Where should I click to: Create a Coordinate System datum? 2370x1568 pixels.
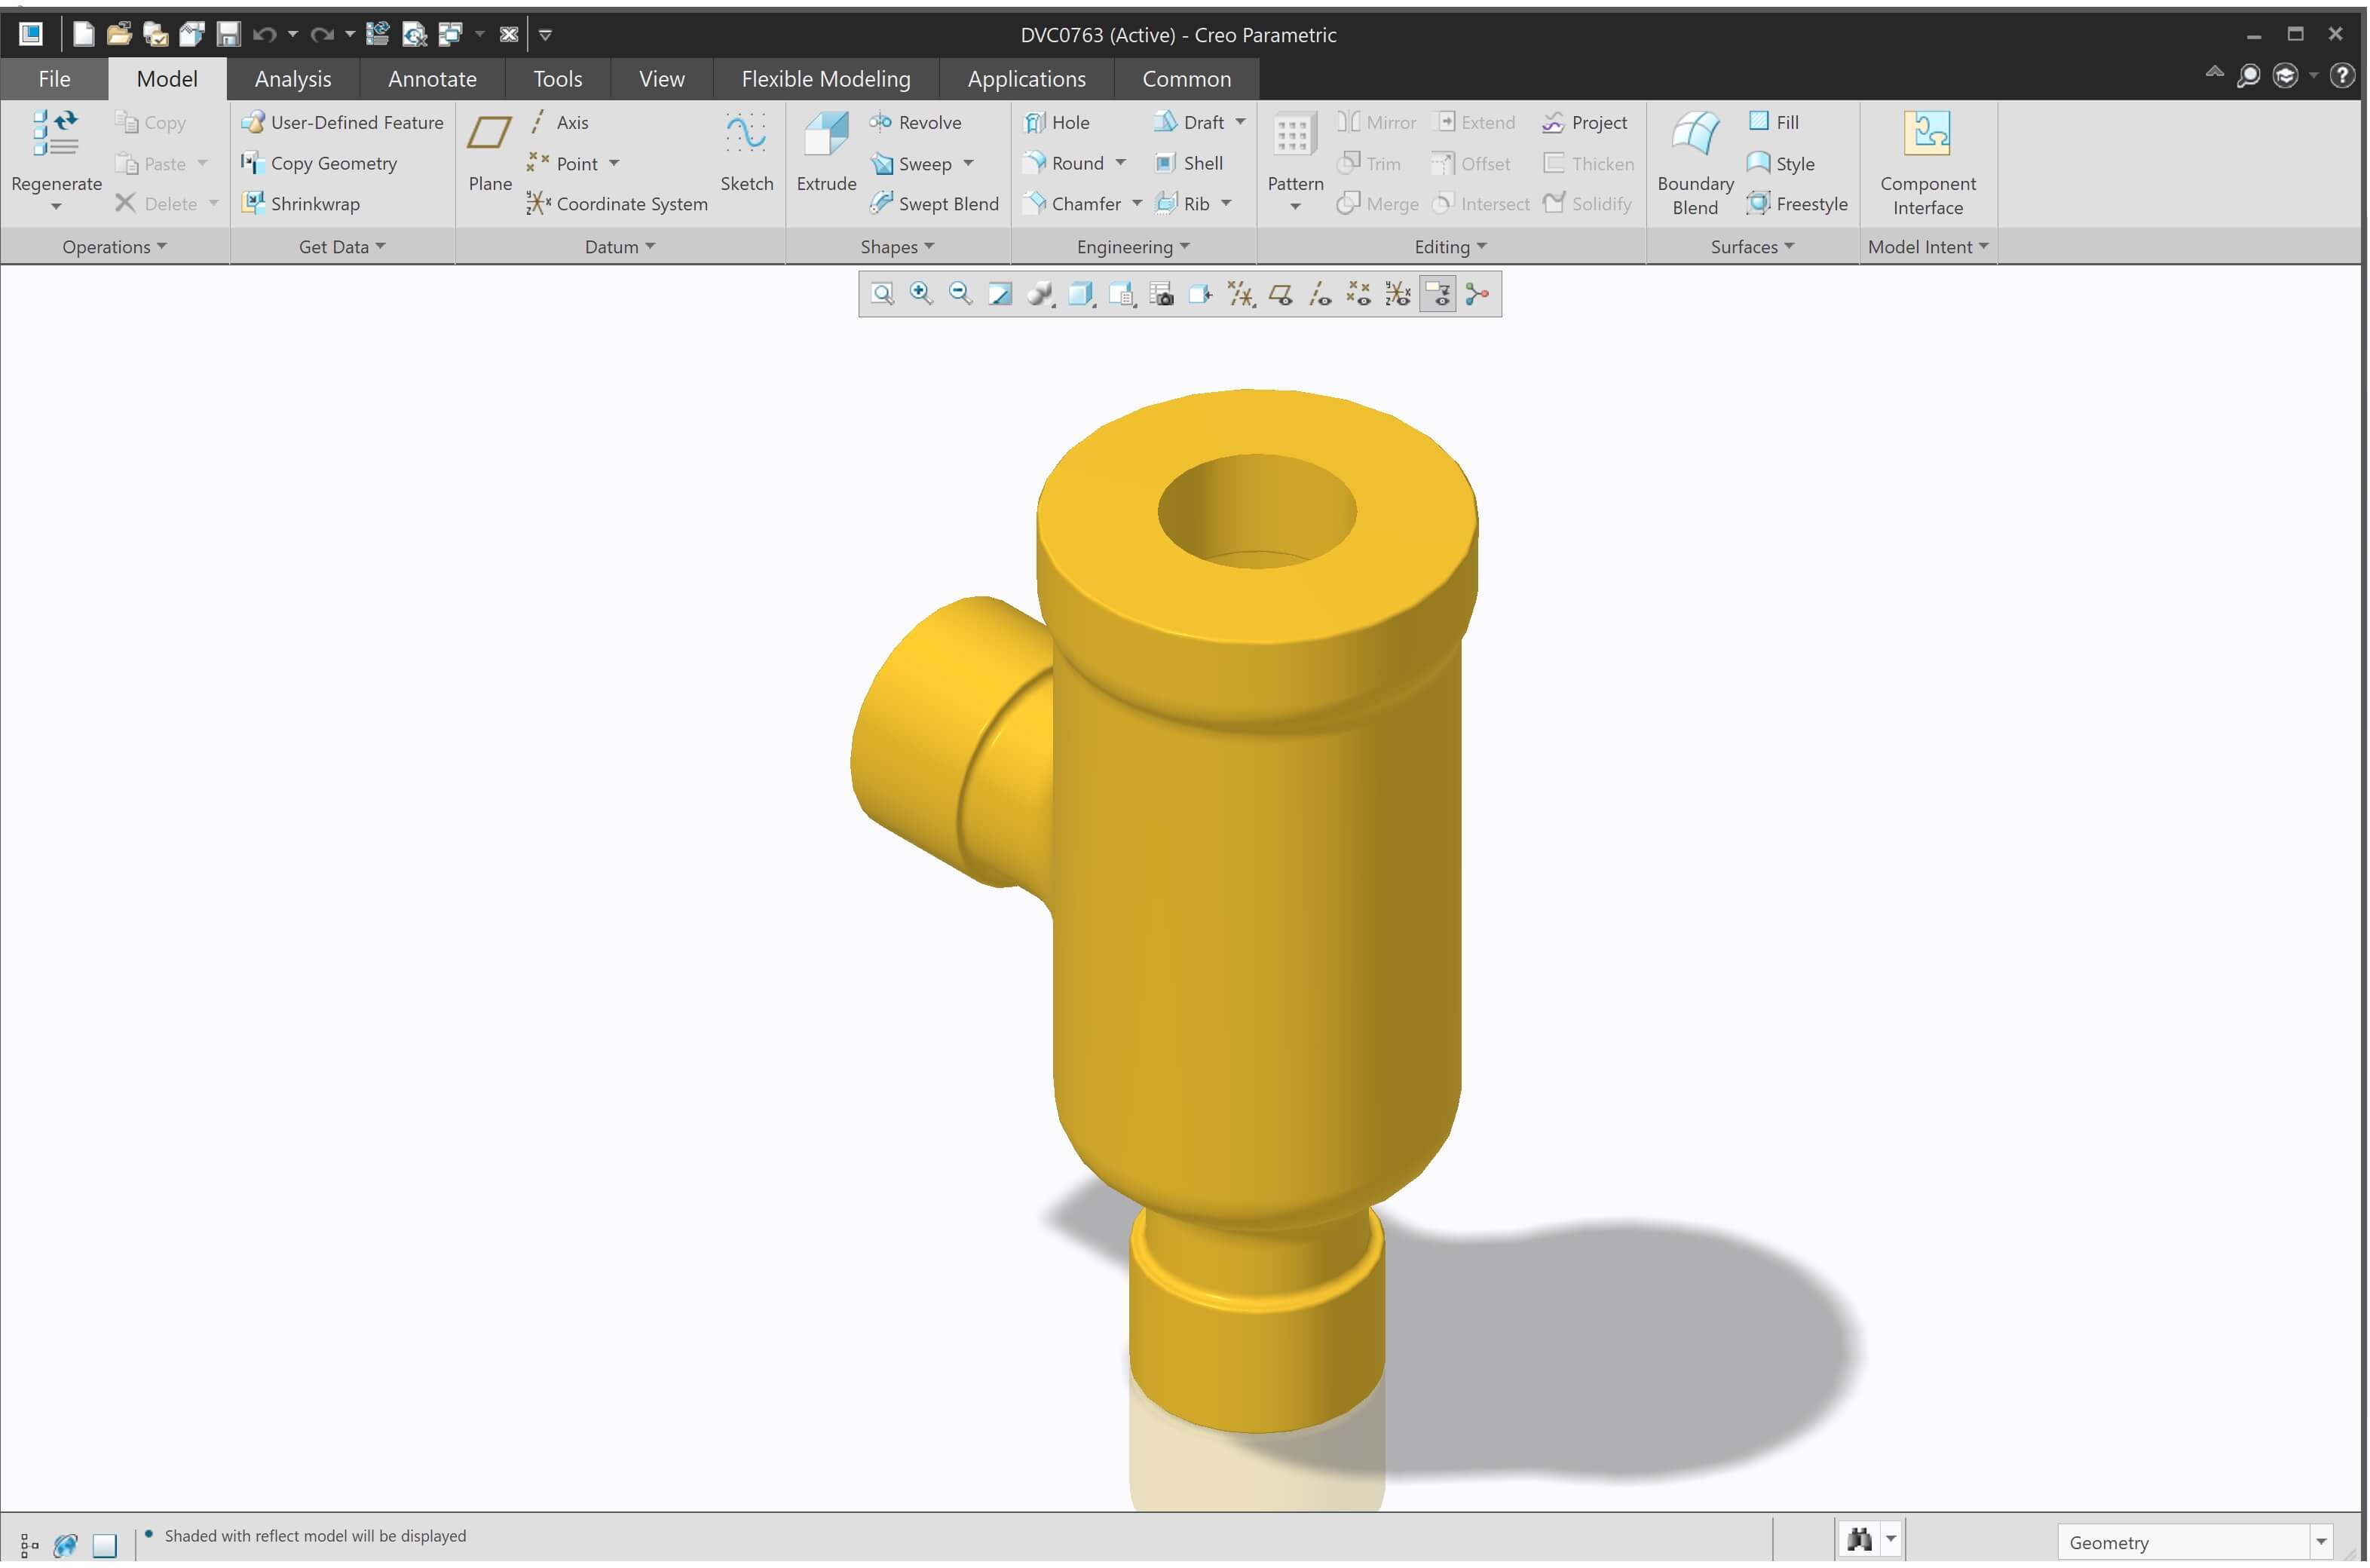coord(617,204)
